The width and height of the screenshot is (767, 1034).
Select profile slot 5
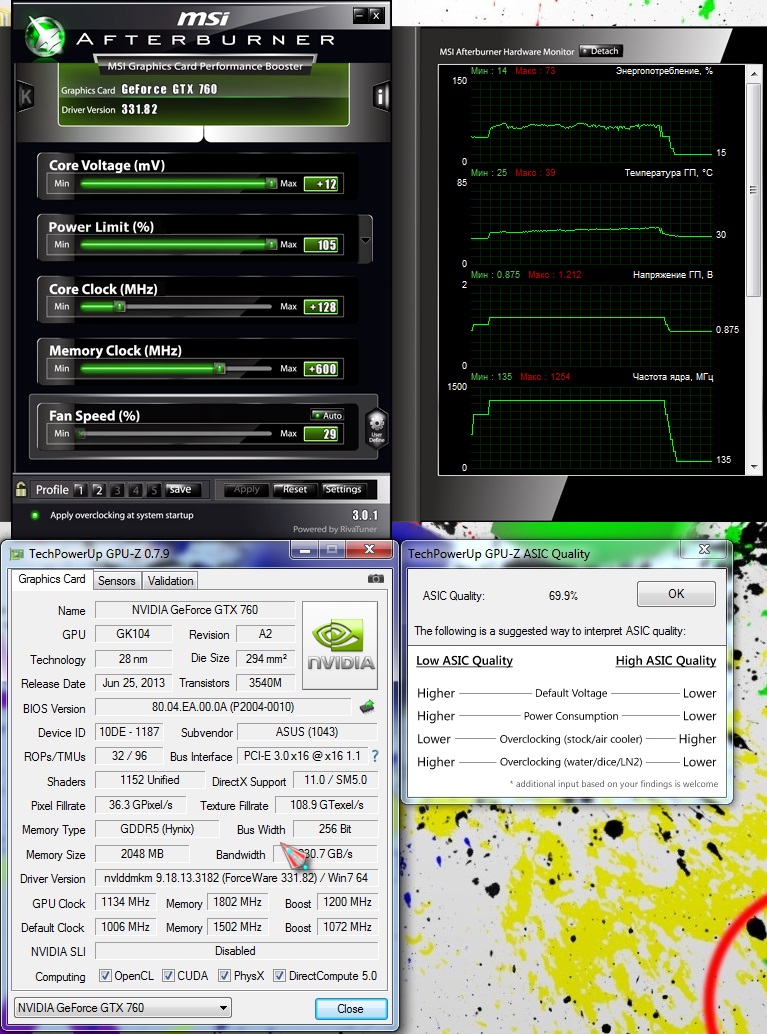click(154, 489)
